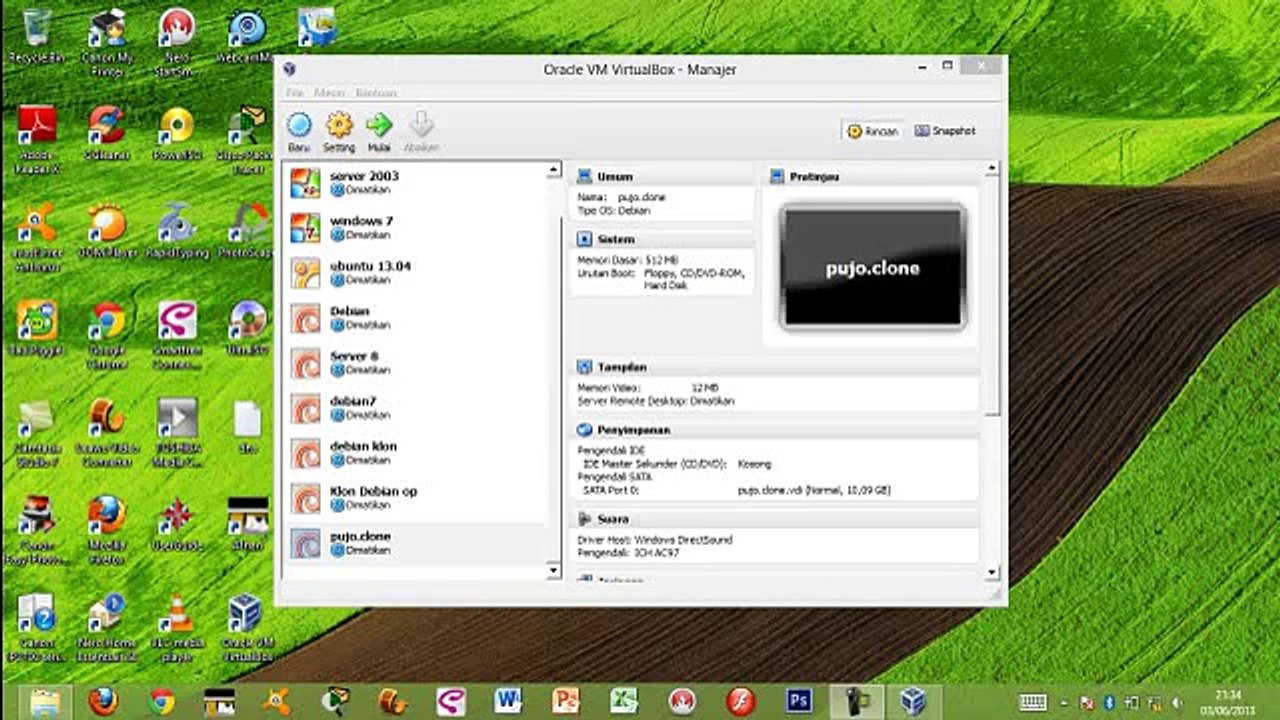Click the pujo.clone preview thumbnail
This screenshot has height=720, width=1280.
(872, 268)
